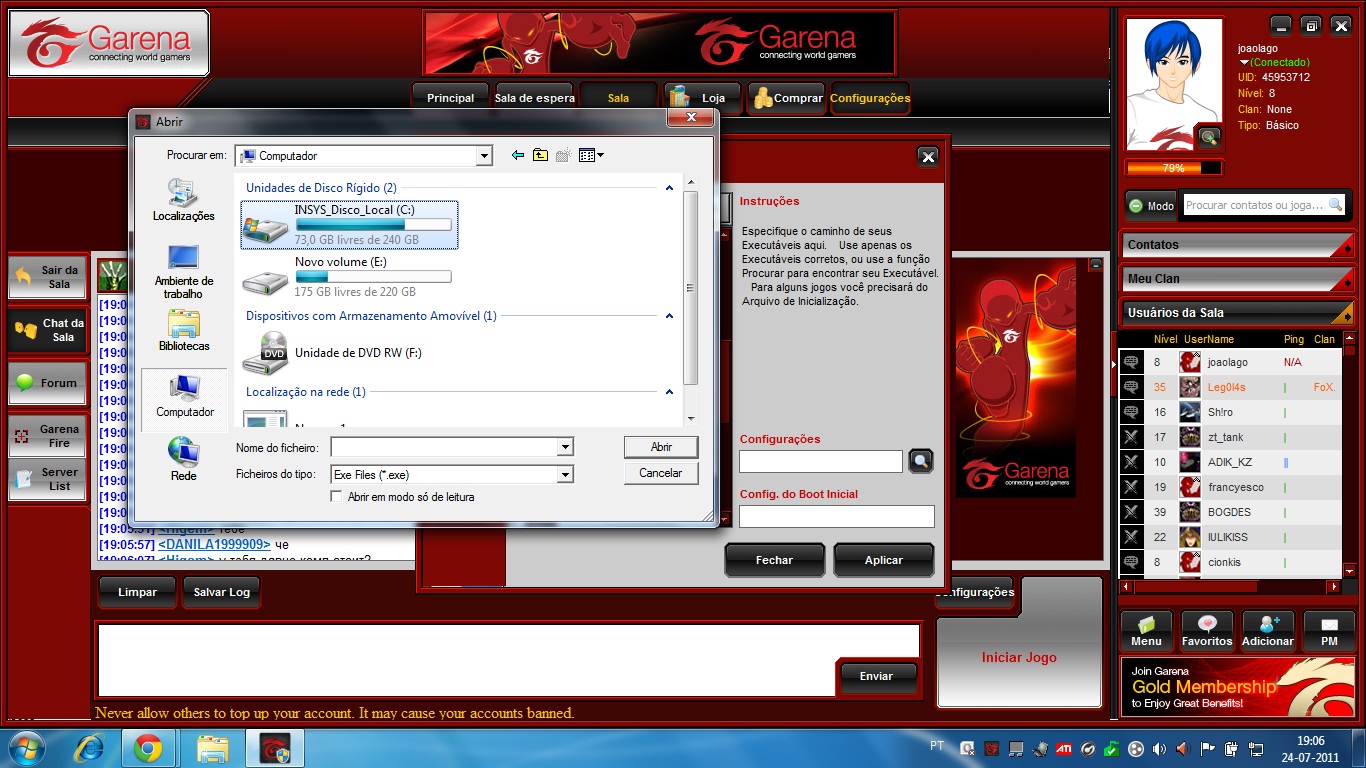Switch to the Principal tab
This screenshot has height=768, width=1366.
pos(450,98)
